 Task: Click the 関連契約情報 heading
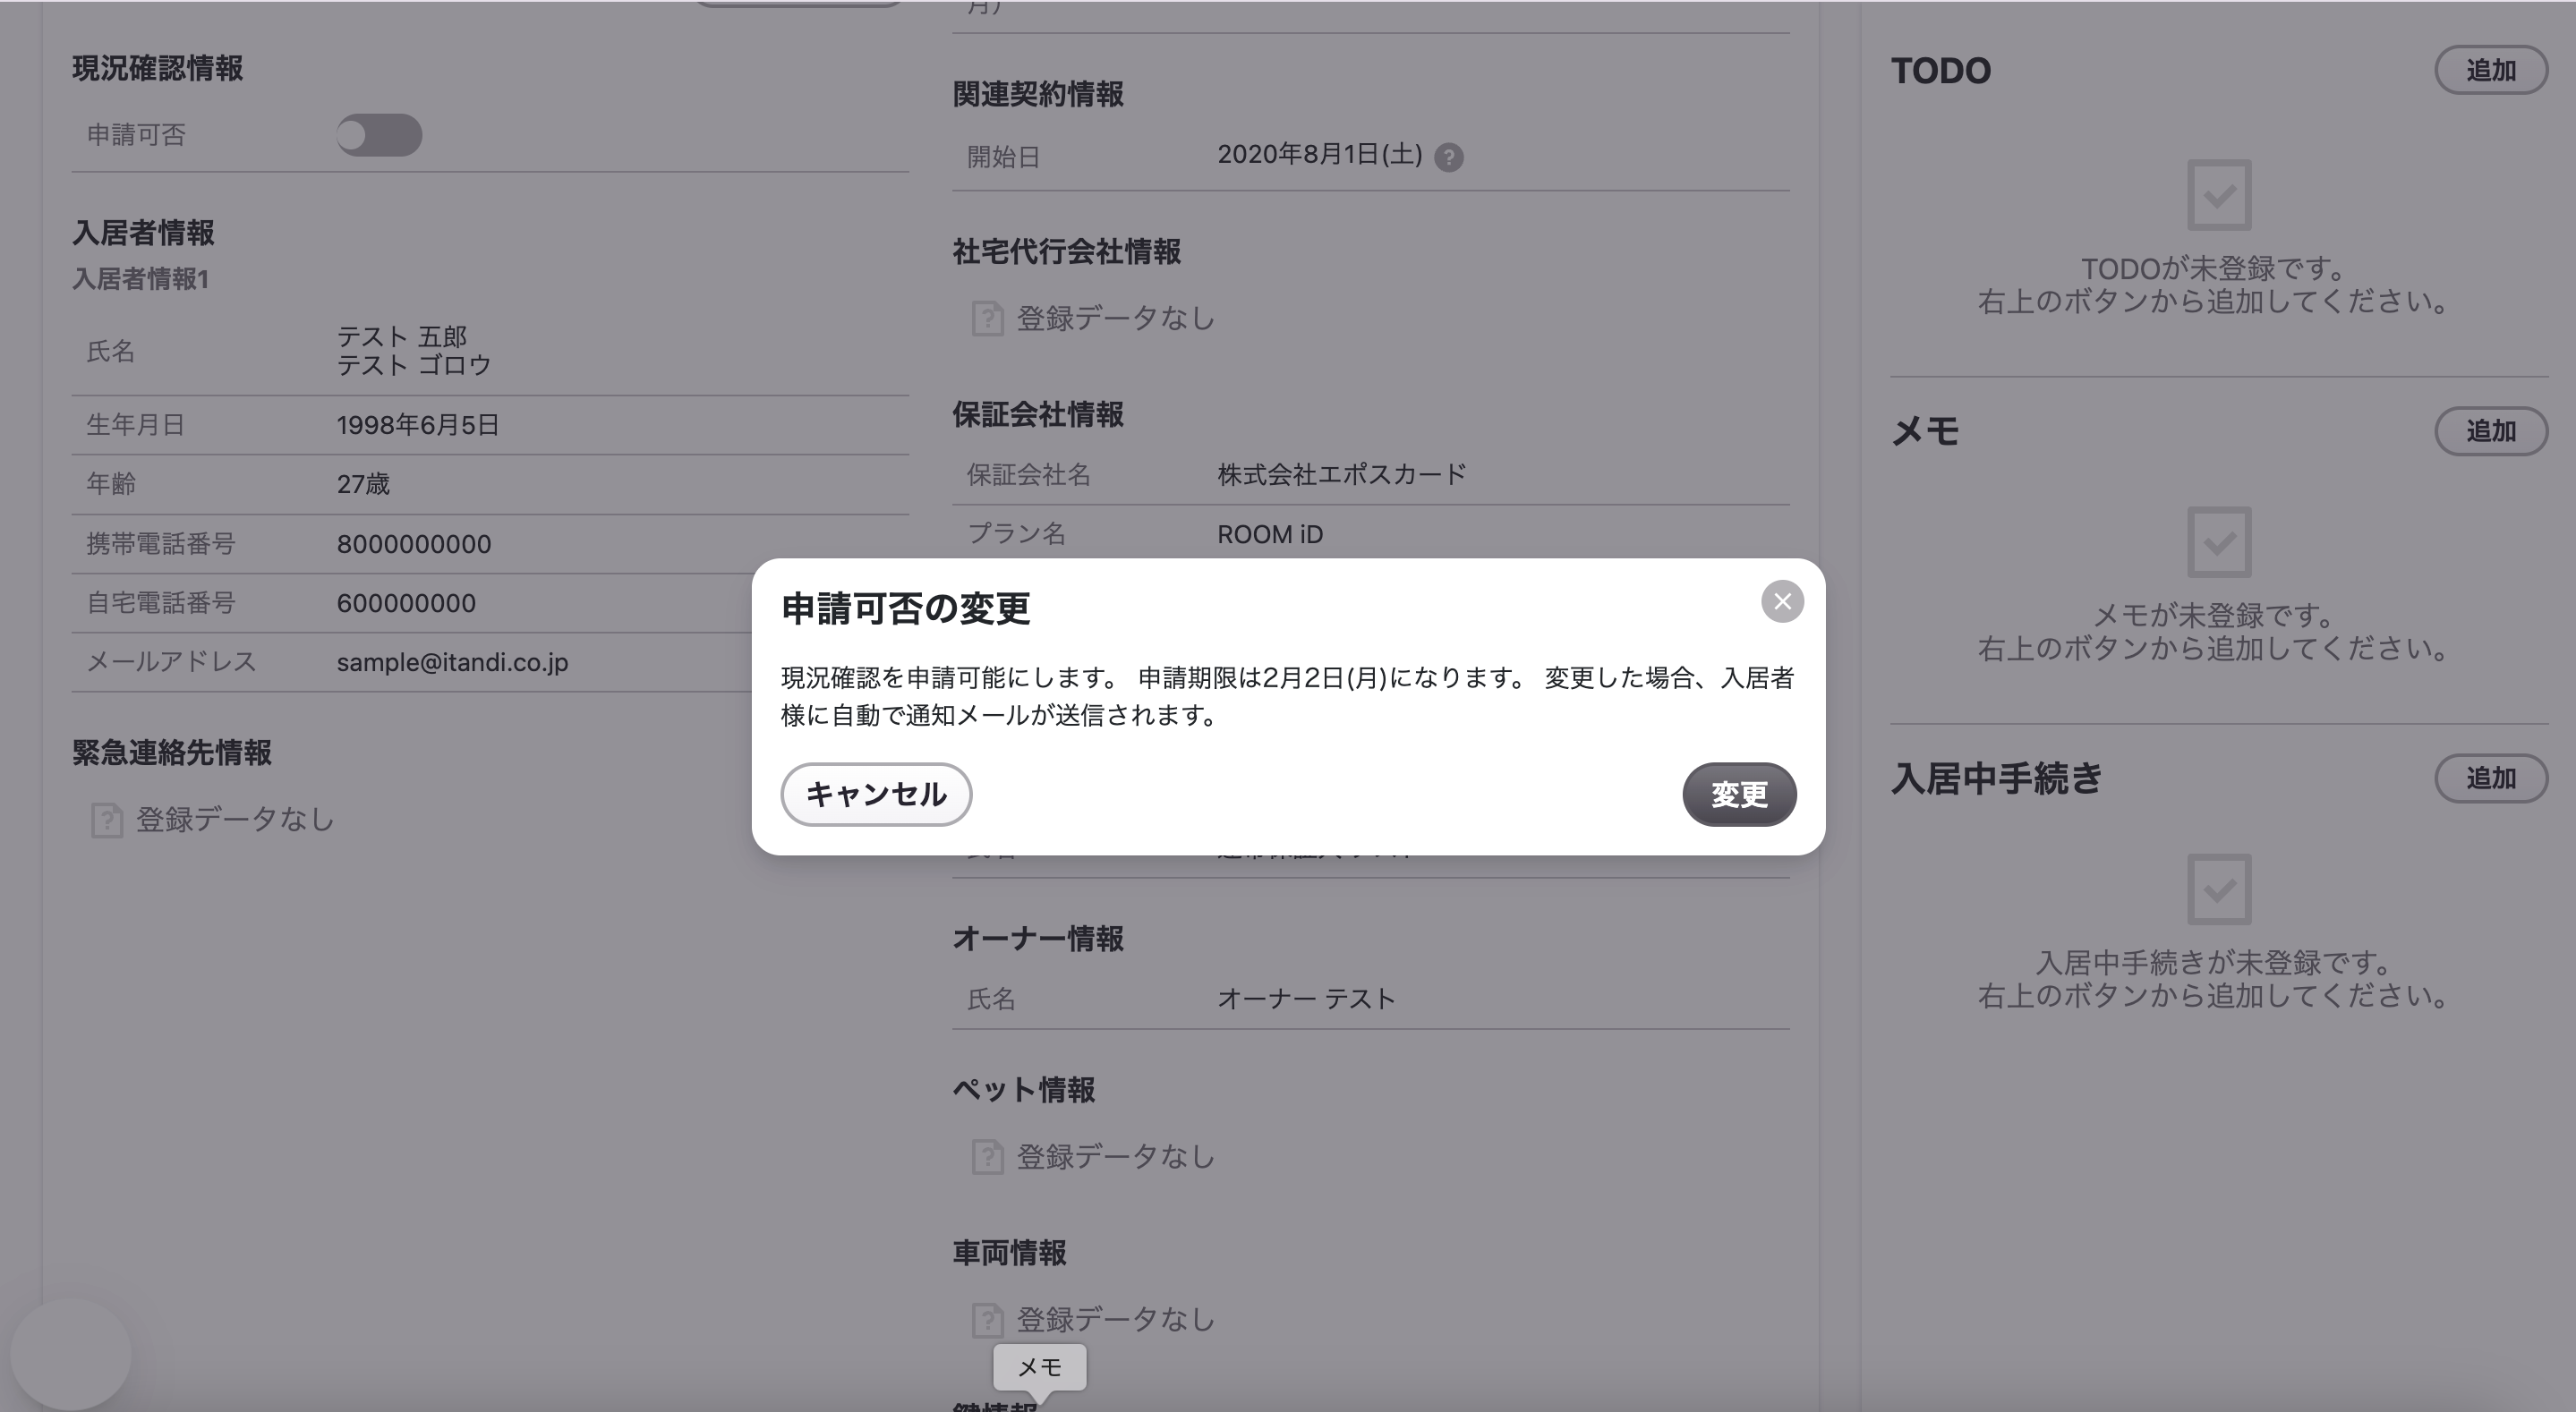pyautogui.click(x=1038, y=94)
